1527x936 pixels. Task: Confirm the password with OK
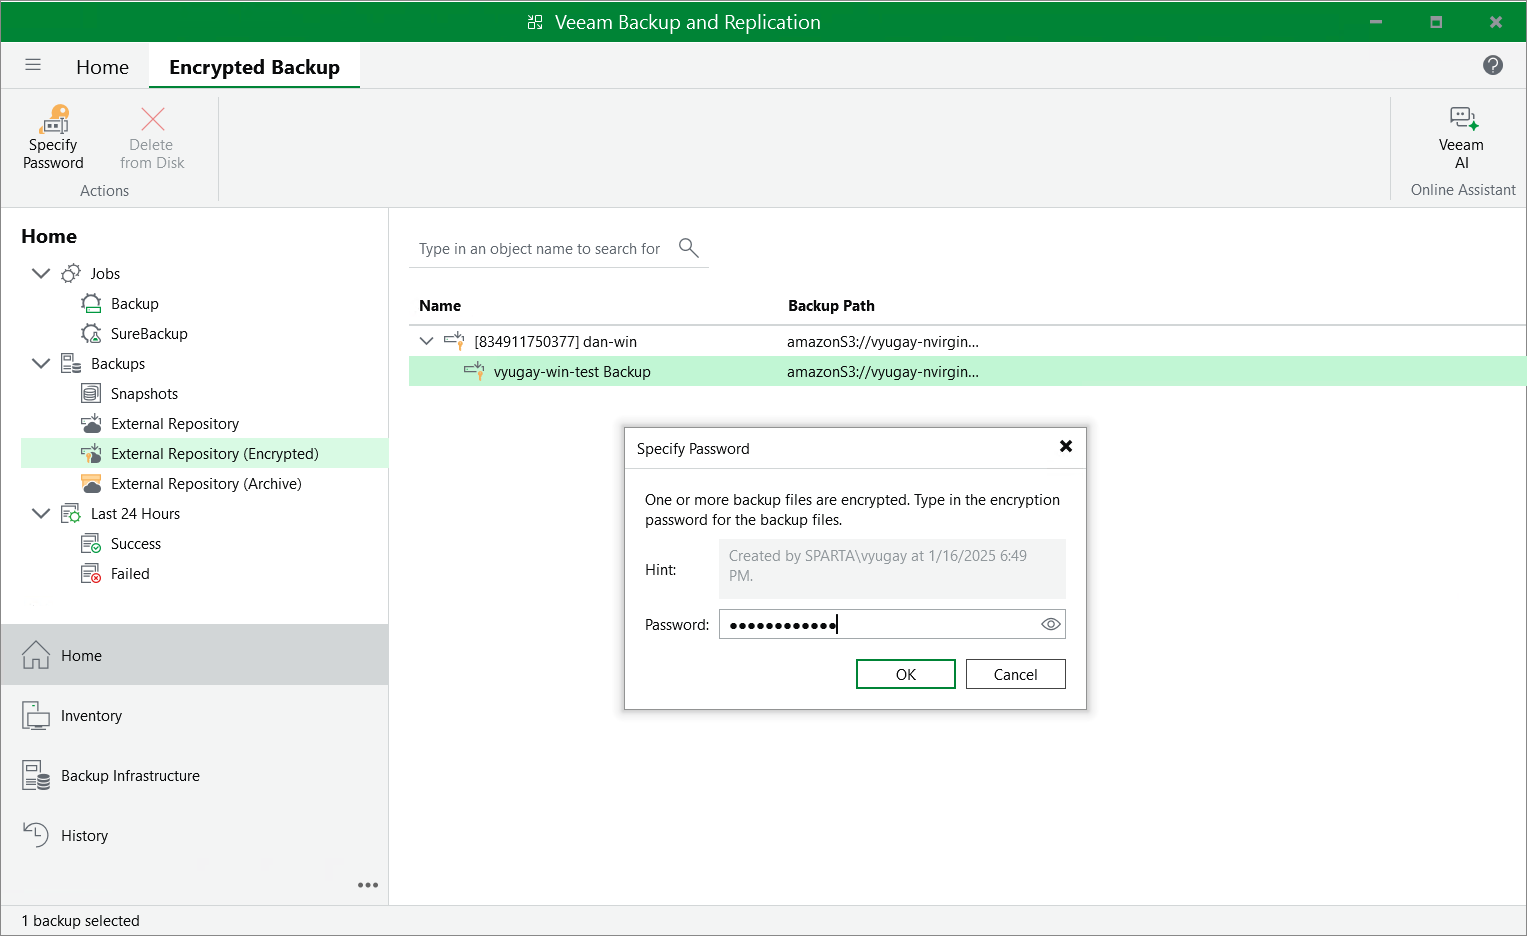click(x=905, y=674)
